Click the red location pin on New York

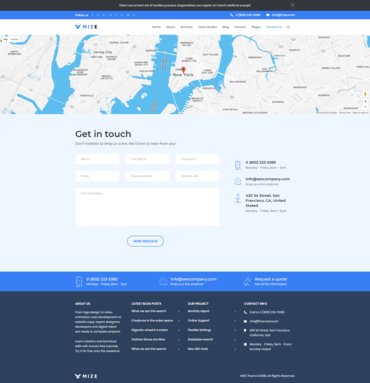[183, 70]
